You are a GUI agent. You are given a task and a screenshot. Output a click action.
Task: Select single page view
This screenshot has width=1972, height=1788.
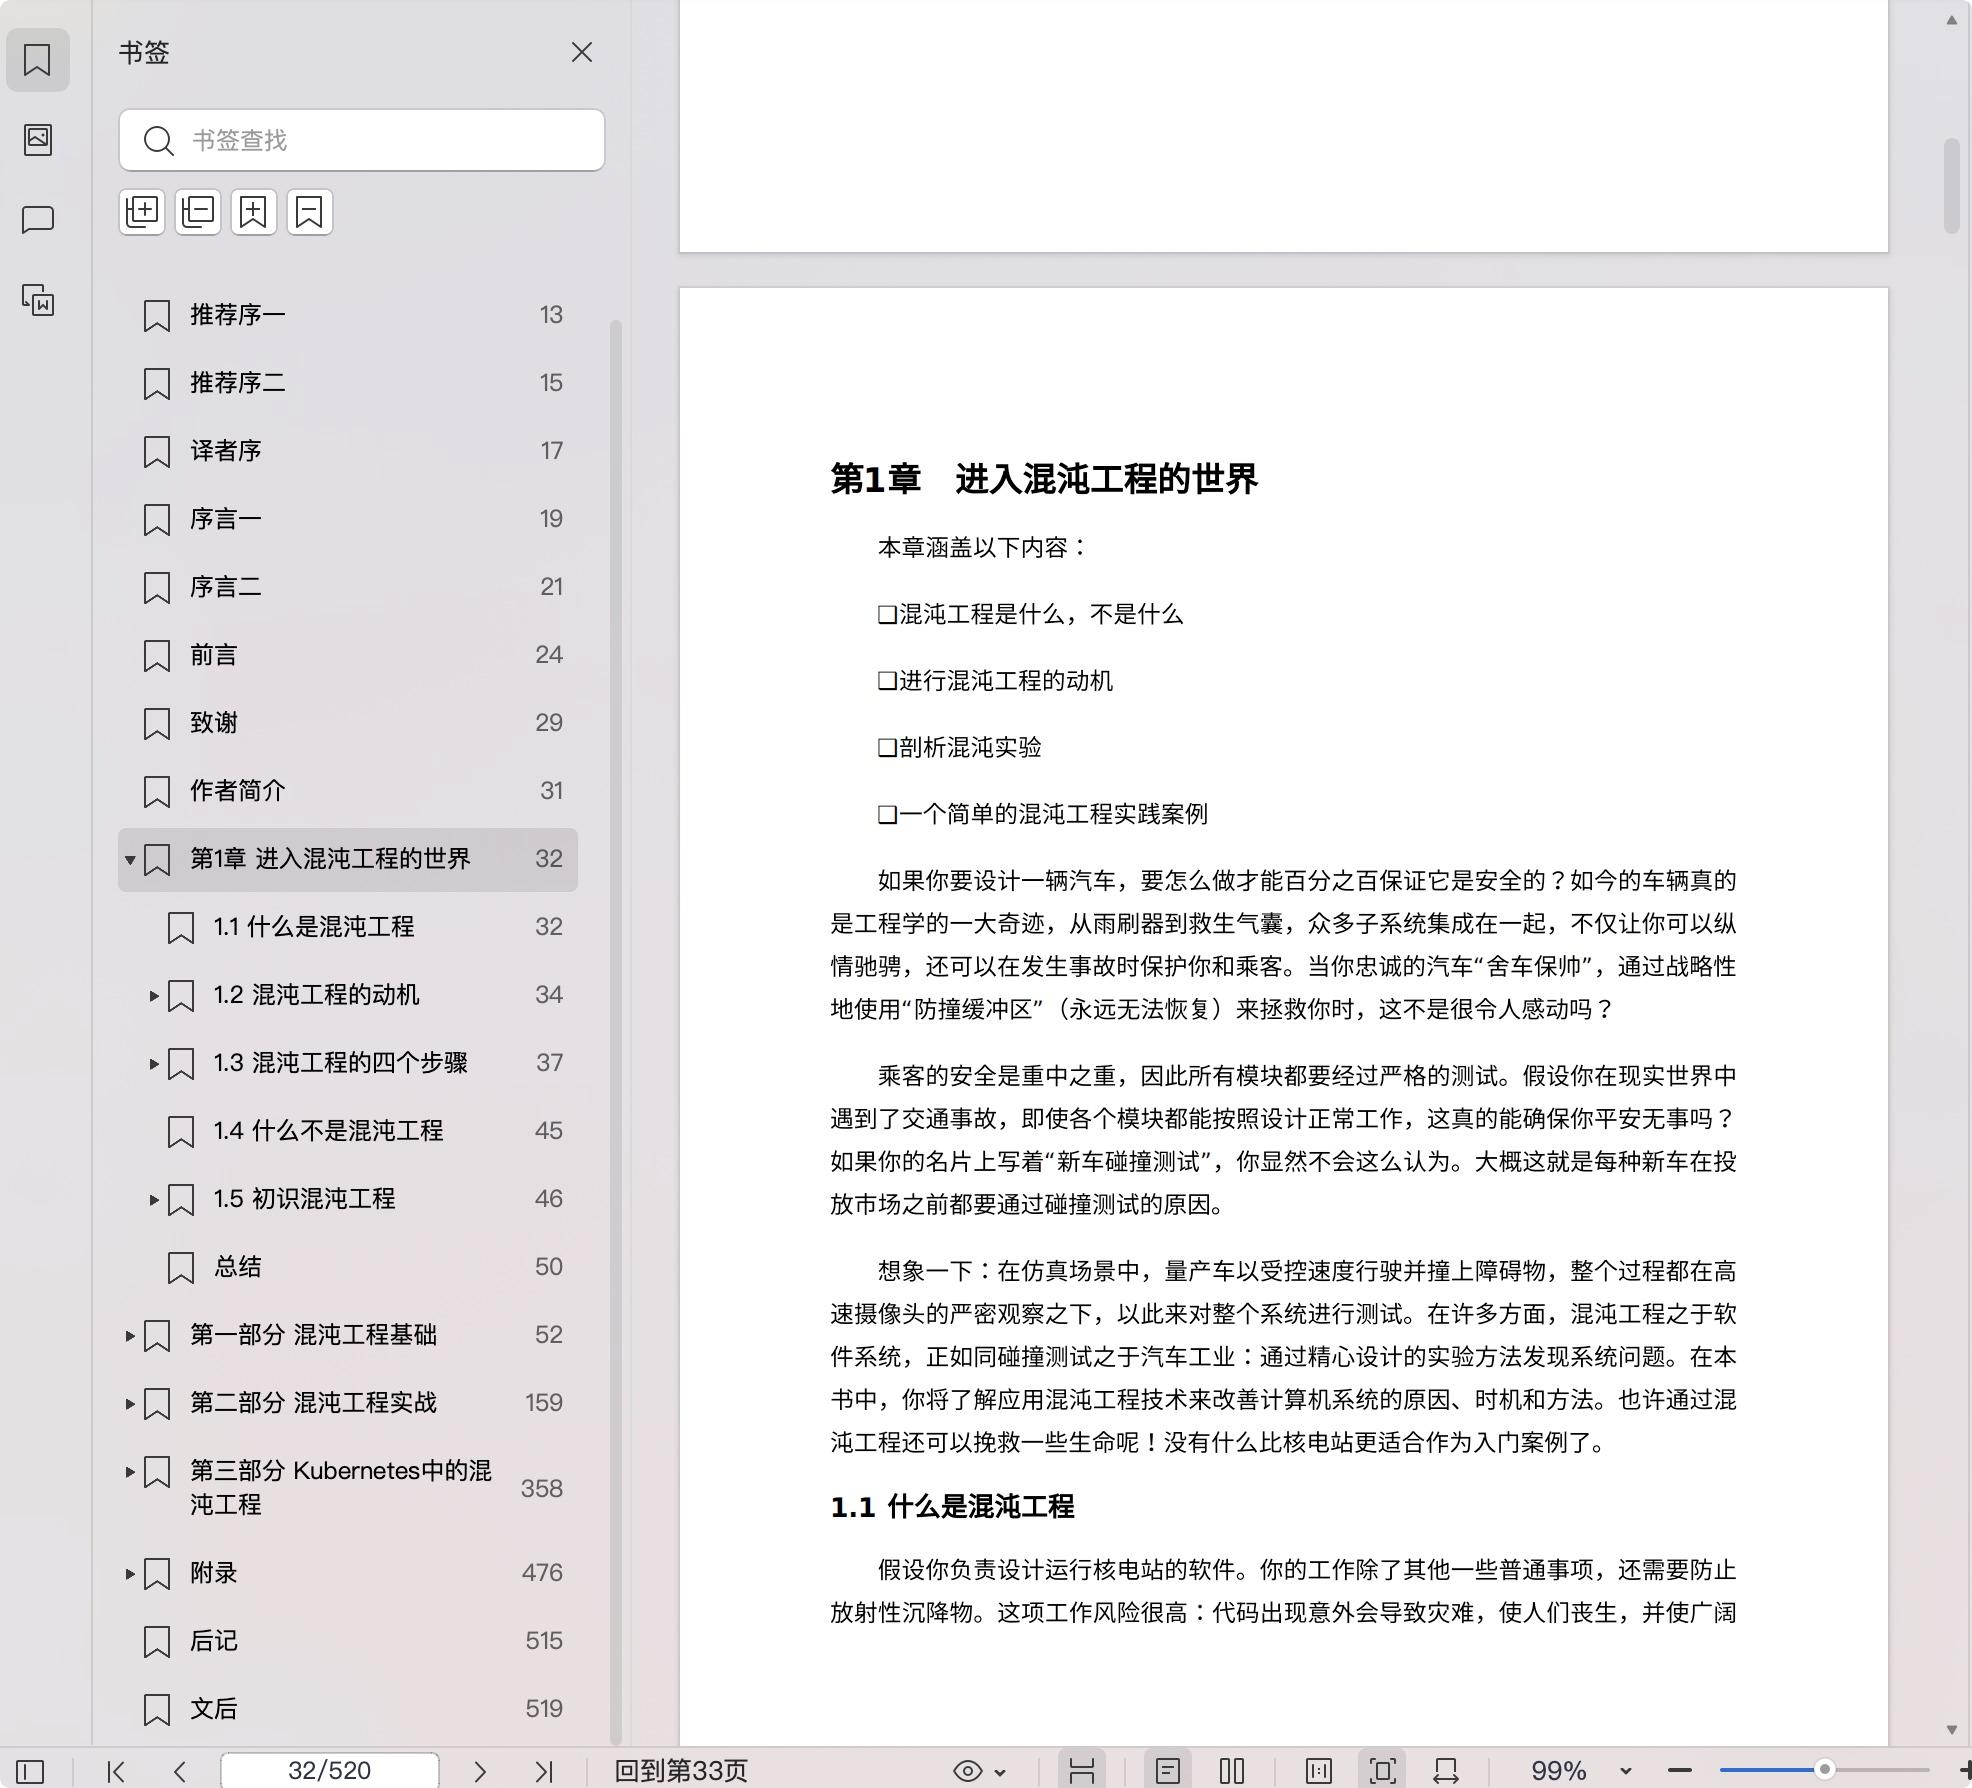point(1167,1771)
